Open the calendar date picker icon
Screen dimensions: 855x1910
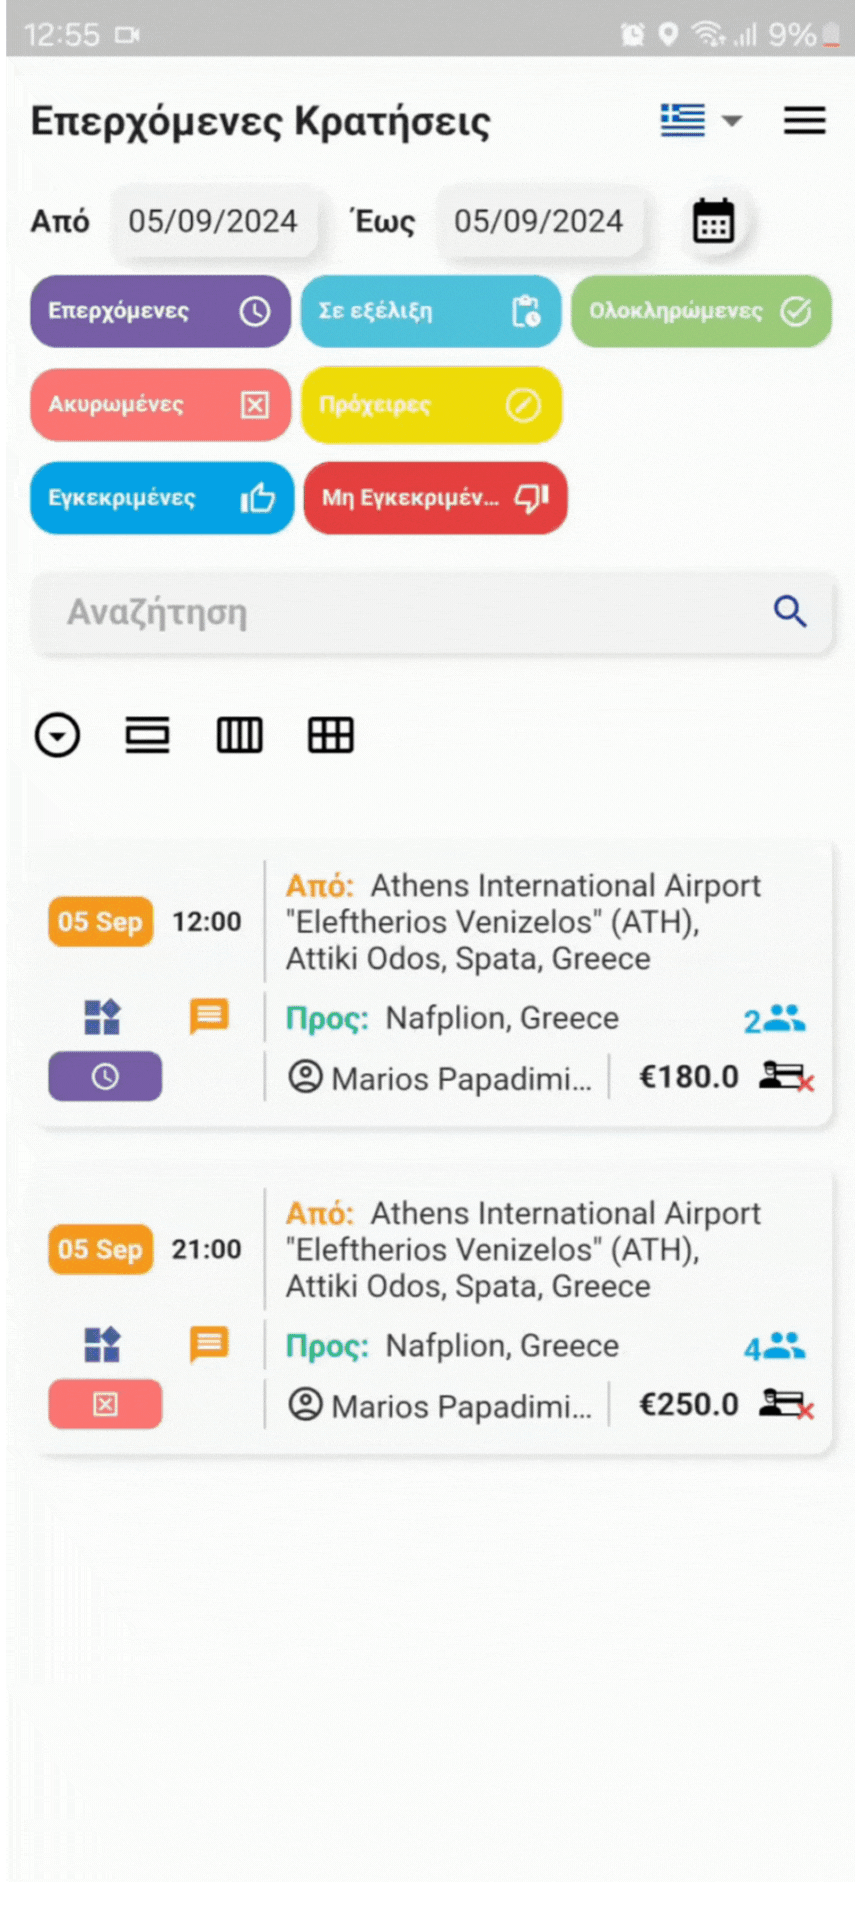pyautogui.click(x=713, y=221)
